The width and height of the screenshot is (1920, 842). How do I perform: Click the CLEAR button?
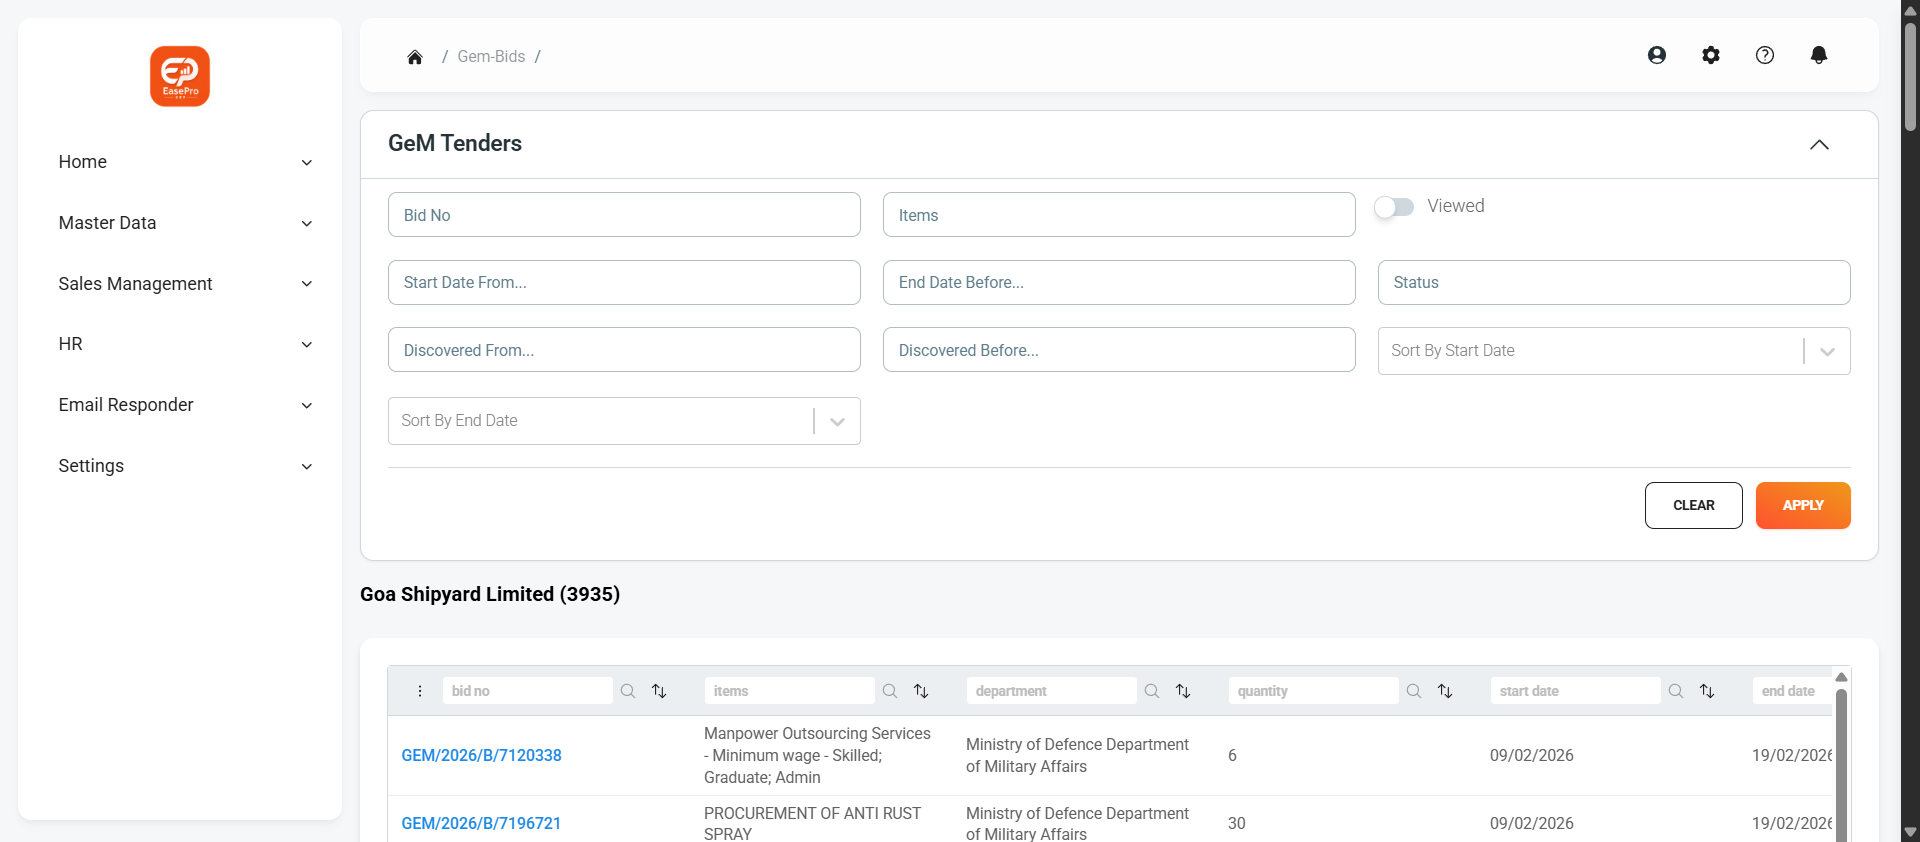pyautogui.click(x=1694, y=505)
